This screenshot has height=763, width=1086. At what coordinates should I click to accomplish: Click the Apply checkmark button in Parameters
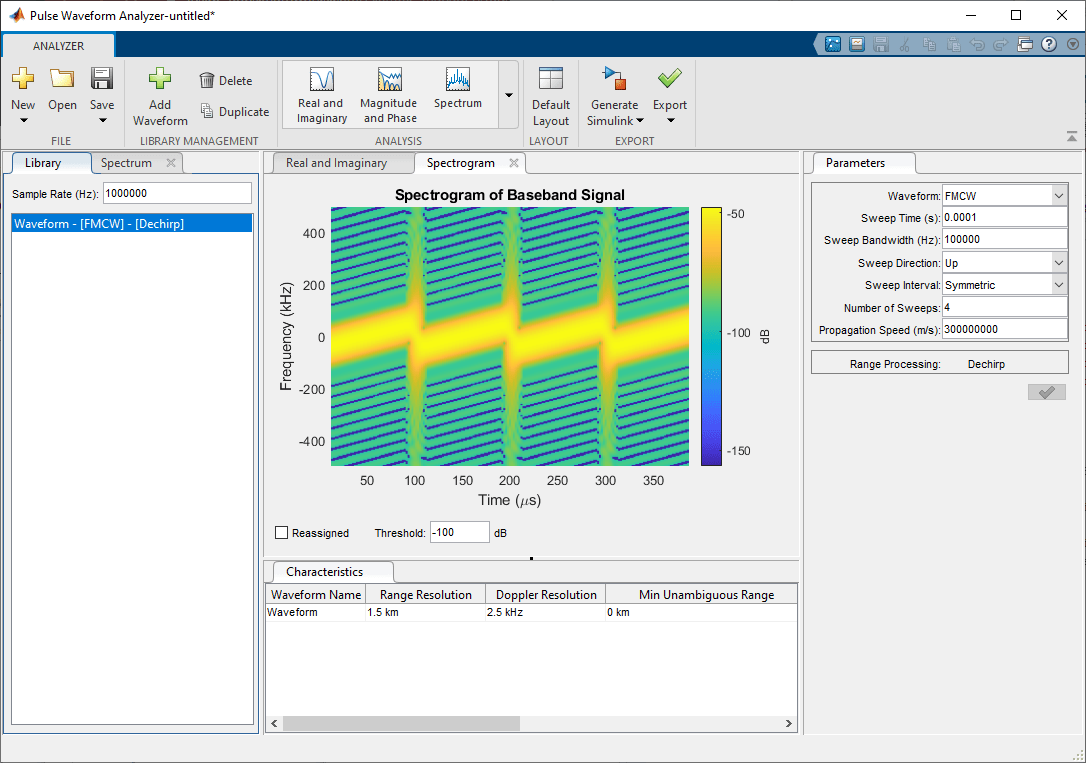pyautogui.click(x=1046, y=392)
